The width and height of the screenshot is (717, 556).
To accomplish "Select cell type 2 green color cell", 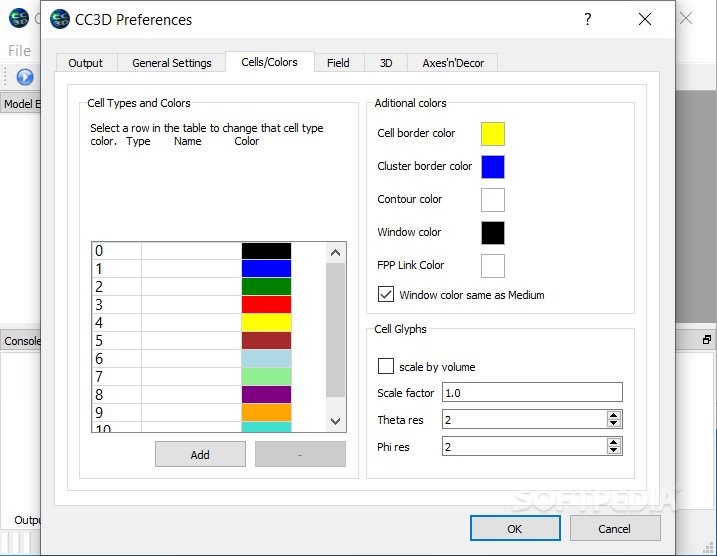I will point(266,287).
